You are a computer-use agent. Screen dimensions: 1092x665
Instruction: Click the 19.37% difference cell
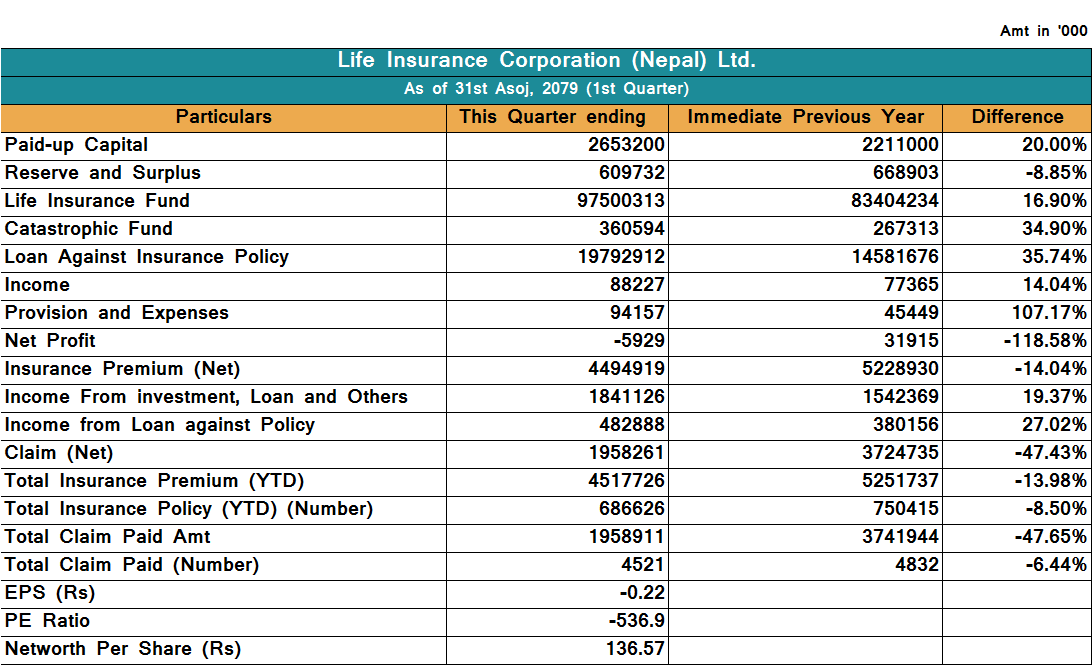(1054, 397)
